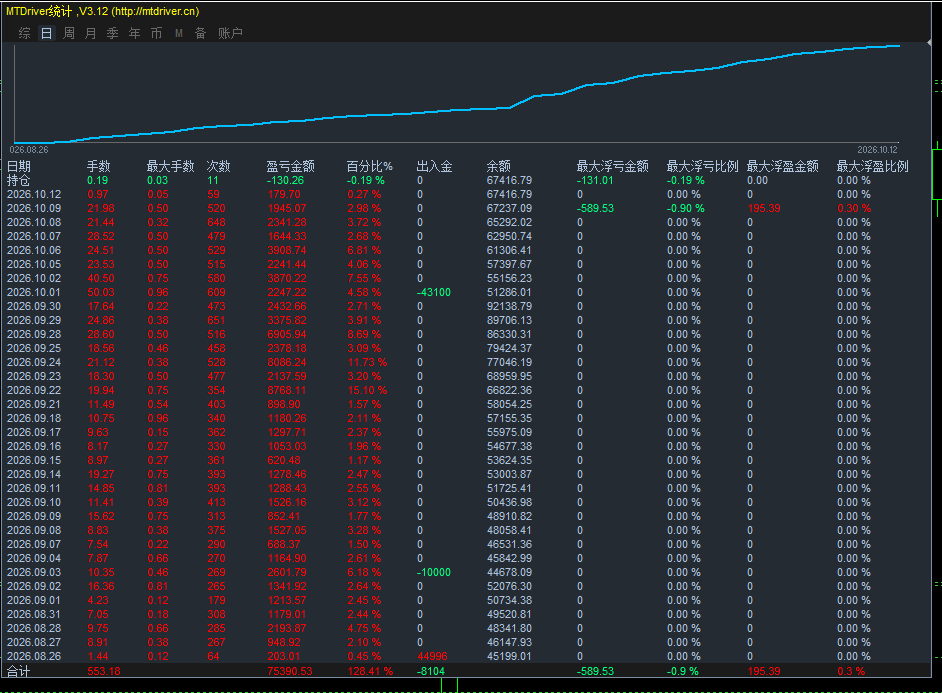Click the 15.10 % percentage cell
The width and height of the screenshot is (942, 693).
(367, 390)
